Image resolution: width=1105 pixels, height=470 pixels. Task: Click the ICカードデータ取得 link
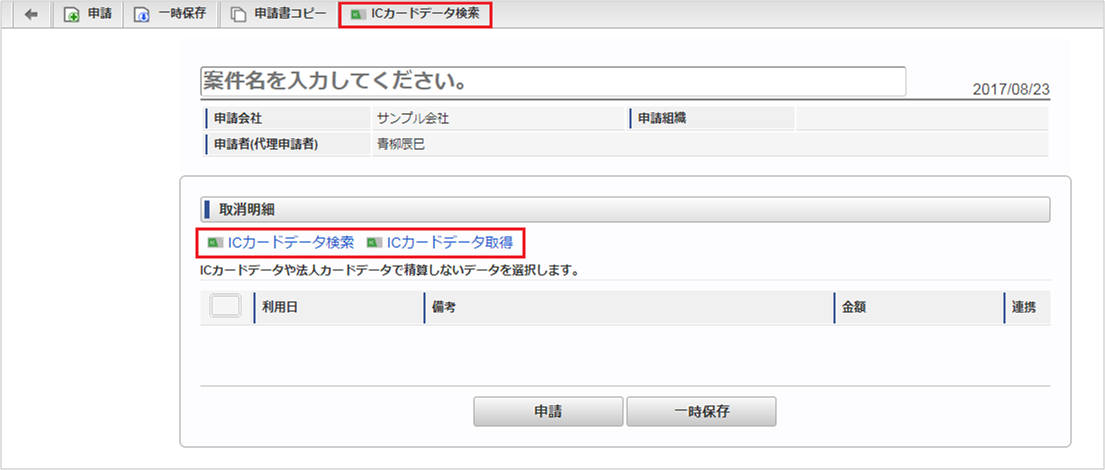(x=440, y=242)
